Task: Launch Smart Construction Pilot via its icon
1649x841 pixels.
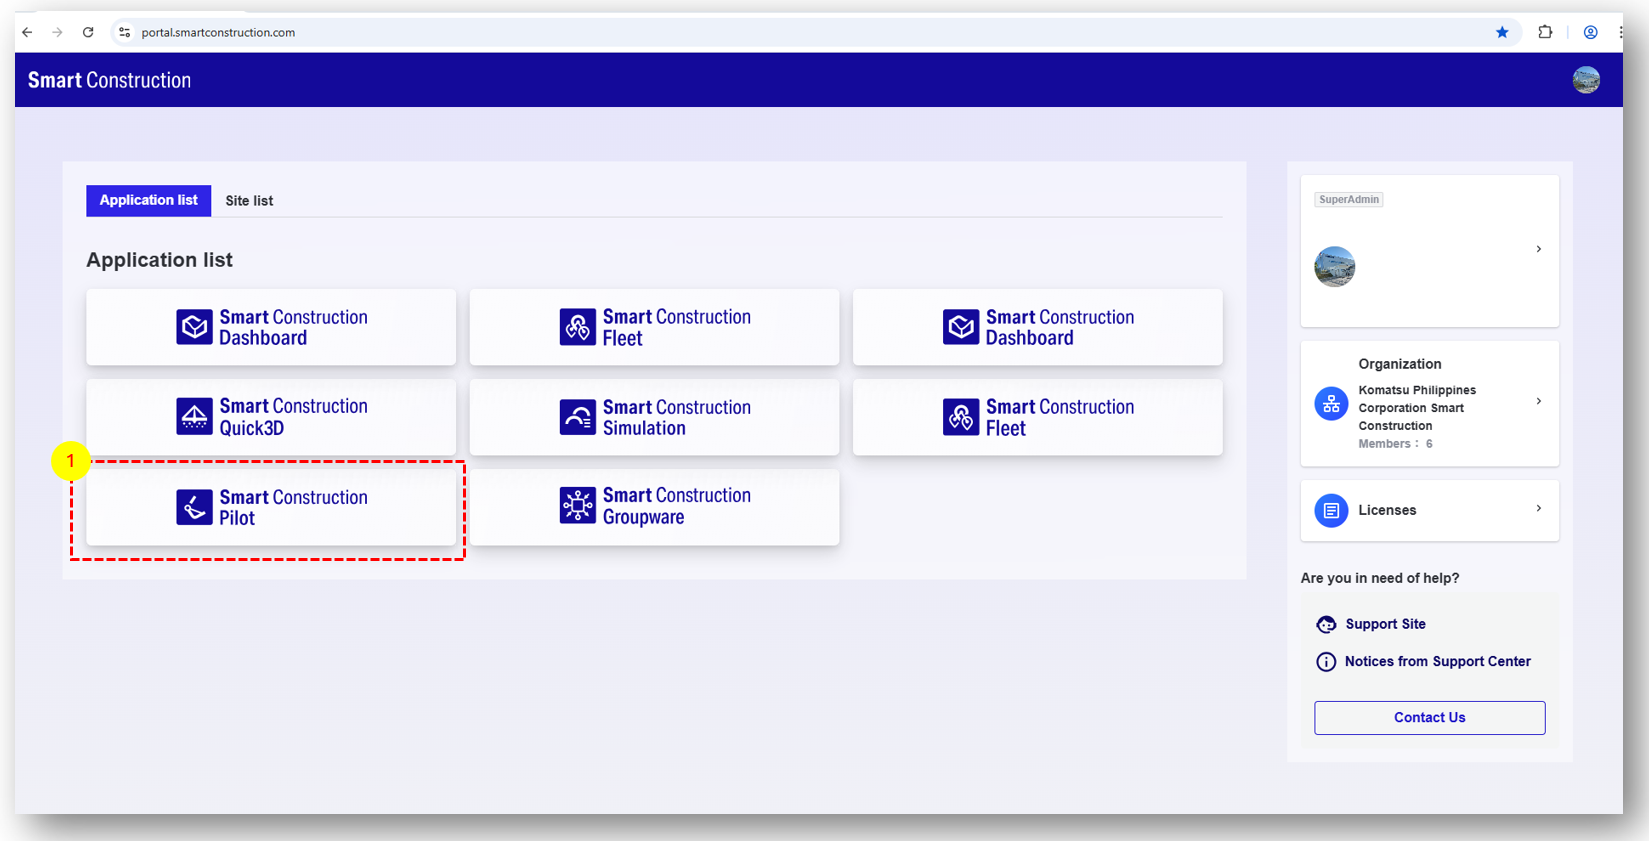Action: click(194, 507)
